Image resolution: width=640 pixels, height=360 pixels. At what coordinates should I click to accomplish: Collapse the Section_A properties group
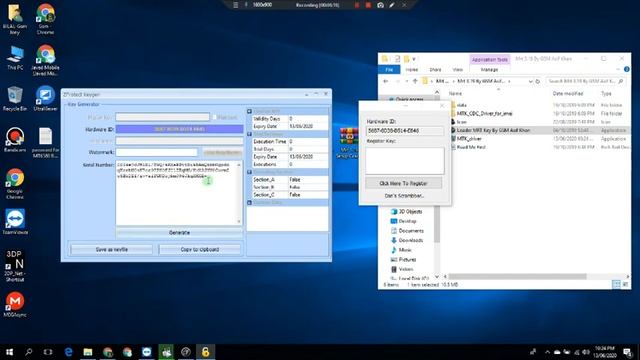[249, 172]
